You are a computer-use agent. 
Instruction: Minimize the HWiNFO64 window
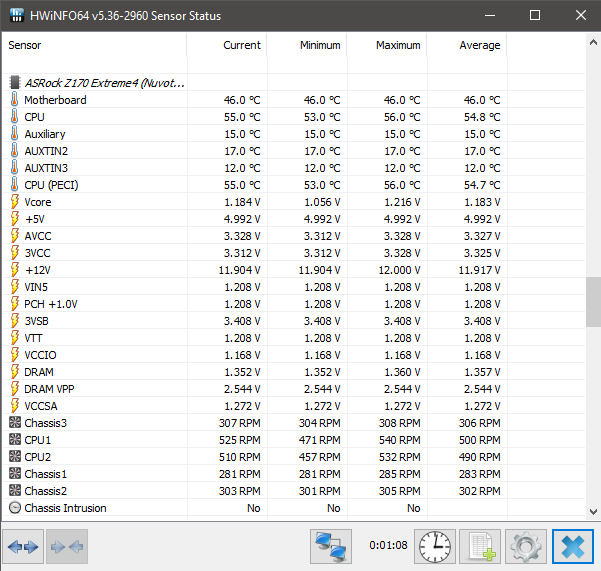coord(489,15)
